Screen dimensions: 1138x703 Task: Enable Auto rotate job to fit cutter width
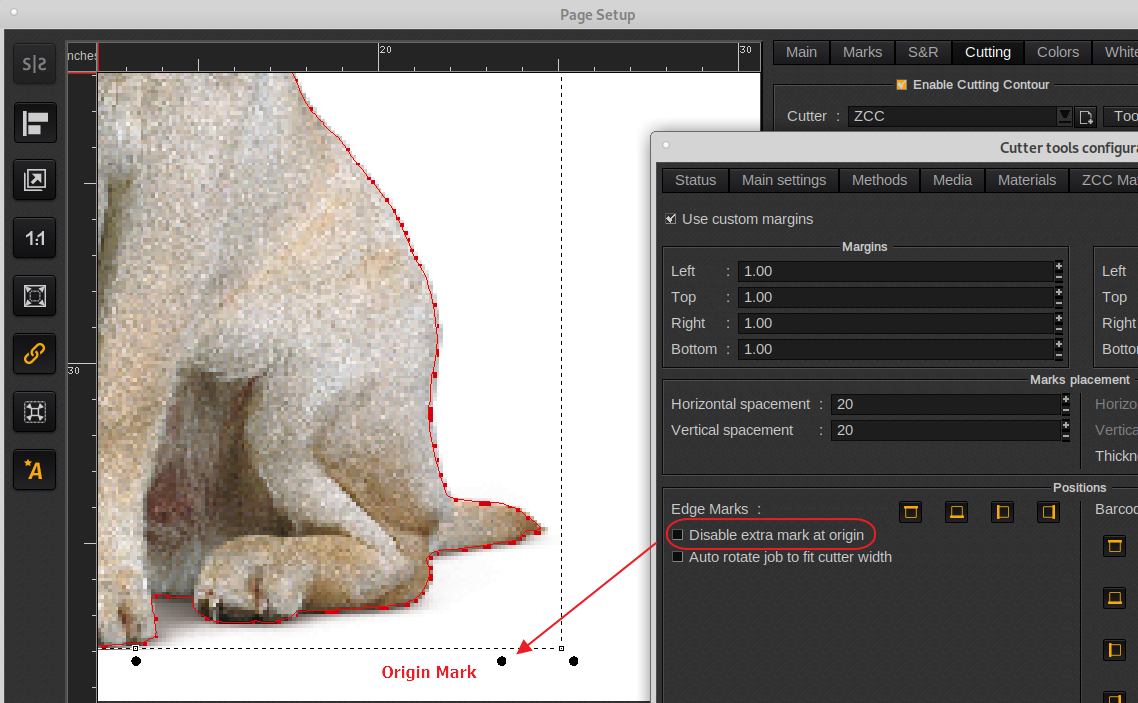(677, 557)
